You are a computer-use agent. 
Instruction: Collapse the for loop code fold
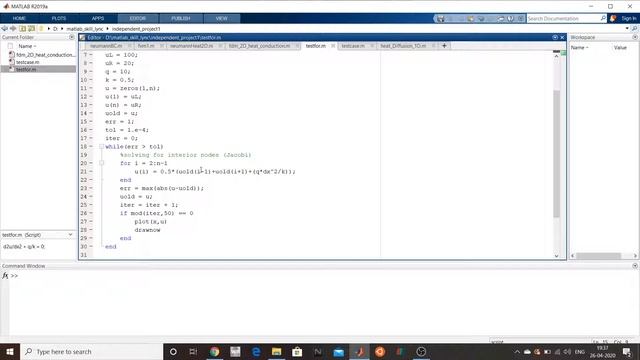pyautogui.click(x=102, y=163)
